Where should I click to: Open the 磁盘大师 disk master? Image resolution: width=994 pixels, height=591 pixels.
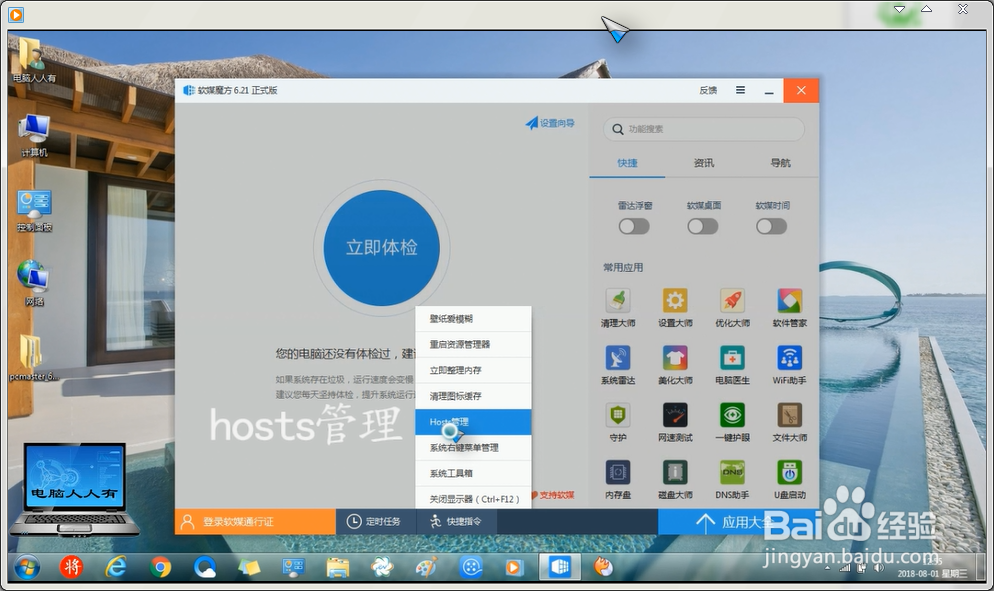pyautogui.click(x=674, y=479)
